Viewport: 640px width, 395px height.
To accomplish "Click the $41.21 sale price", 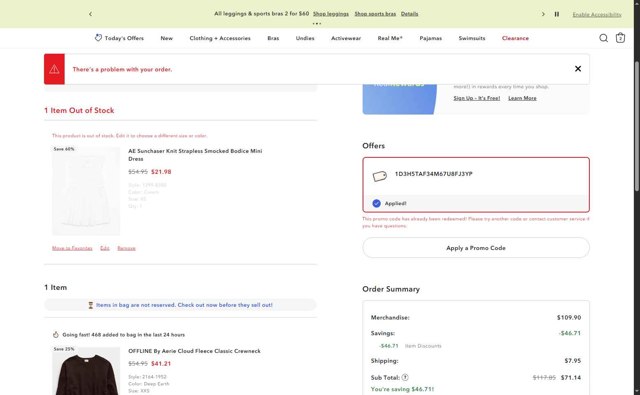I will coord(161,364).
